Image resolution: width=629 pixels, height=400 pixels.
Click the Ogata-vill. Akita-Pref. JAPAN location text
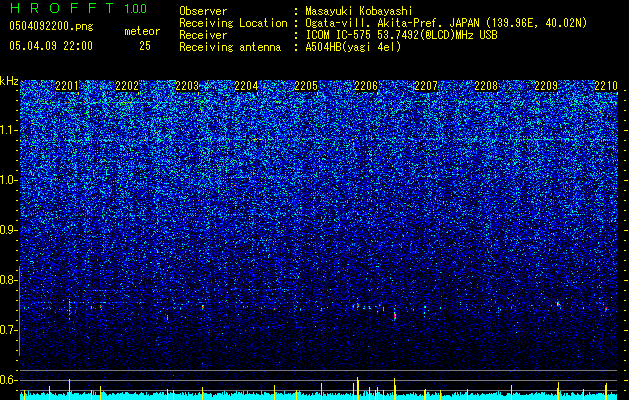pyautogui.click(x=446, y=23)
